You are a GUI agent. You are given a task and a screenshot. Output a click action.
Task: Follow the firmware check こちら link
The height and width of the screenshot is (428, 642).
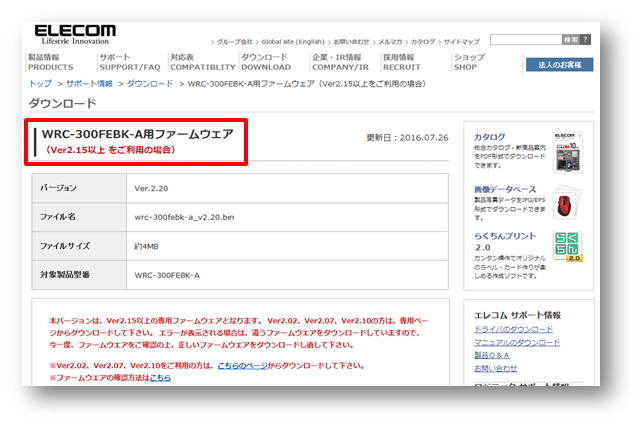click(x=160, y=378)
